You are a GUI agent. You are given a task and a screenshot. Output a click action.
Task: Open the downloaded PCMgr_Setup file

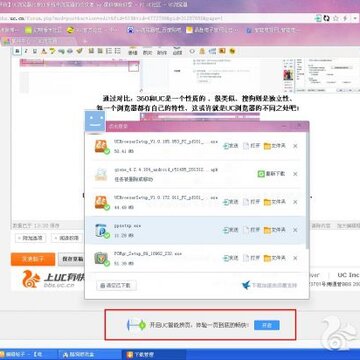coord(252,258)
